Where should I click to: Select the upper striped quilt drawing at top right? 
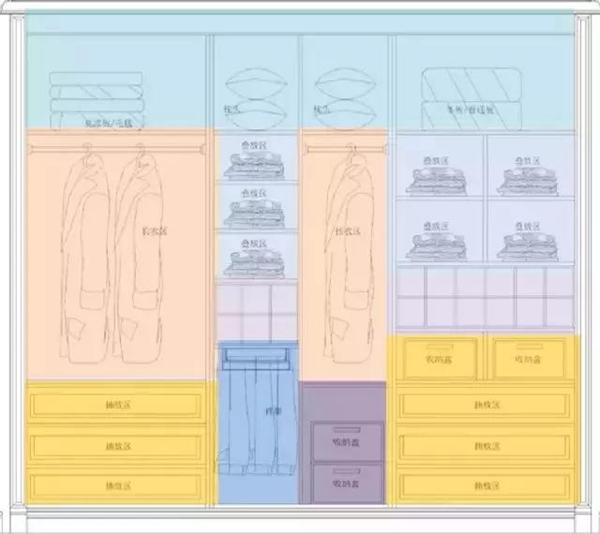click(471, 85)
